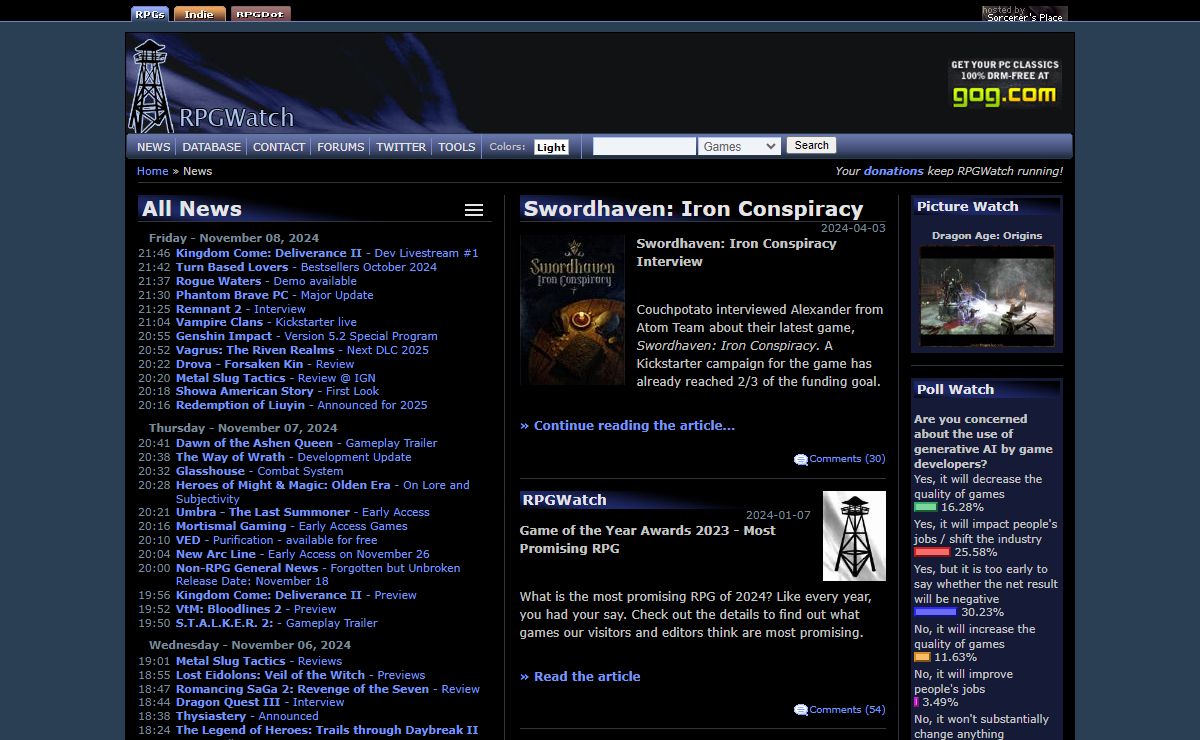Switch to the RPGDot top tab
The width and height of the screenshot is (1200, 740).
click(261, 14)
